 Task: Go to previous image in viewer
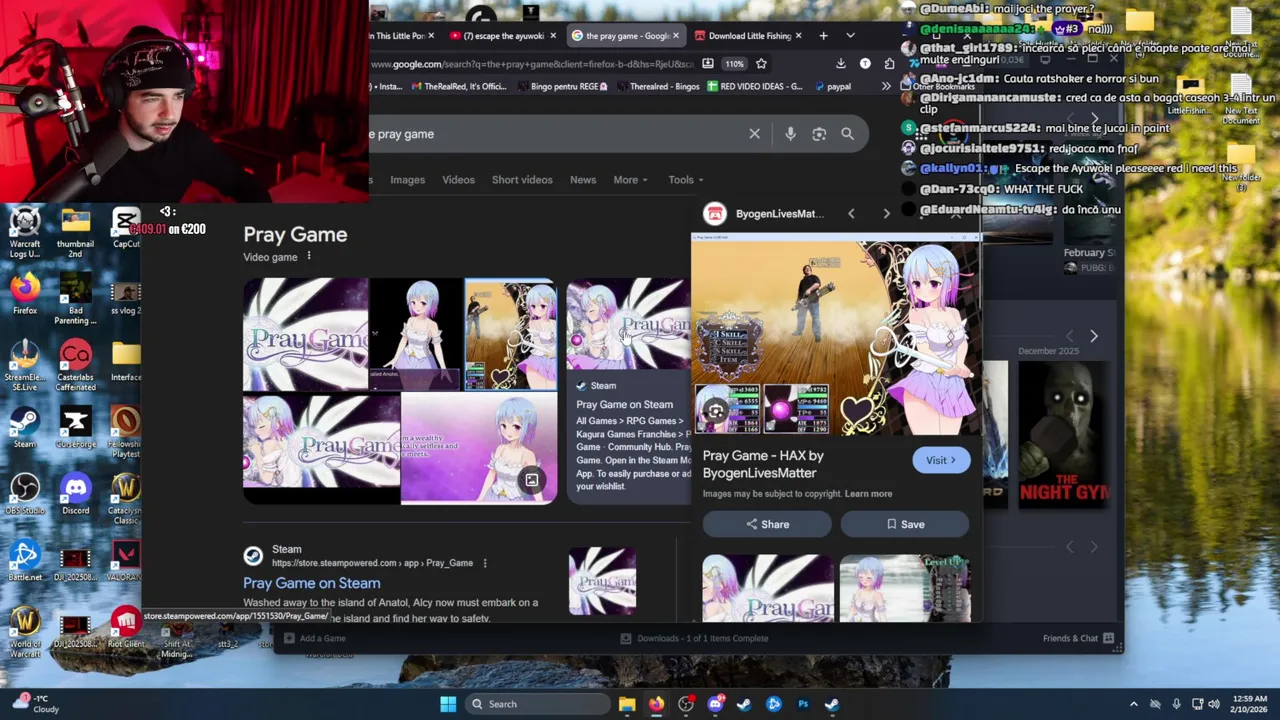point(851,213)
